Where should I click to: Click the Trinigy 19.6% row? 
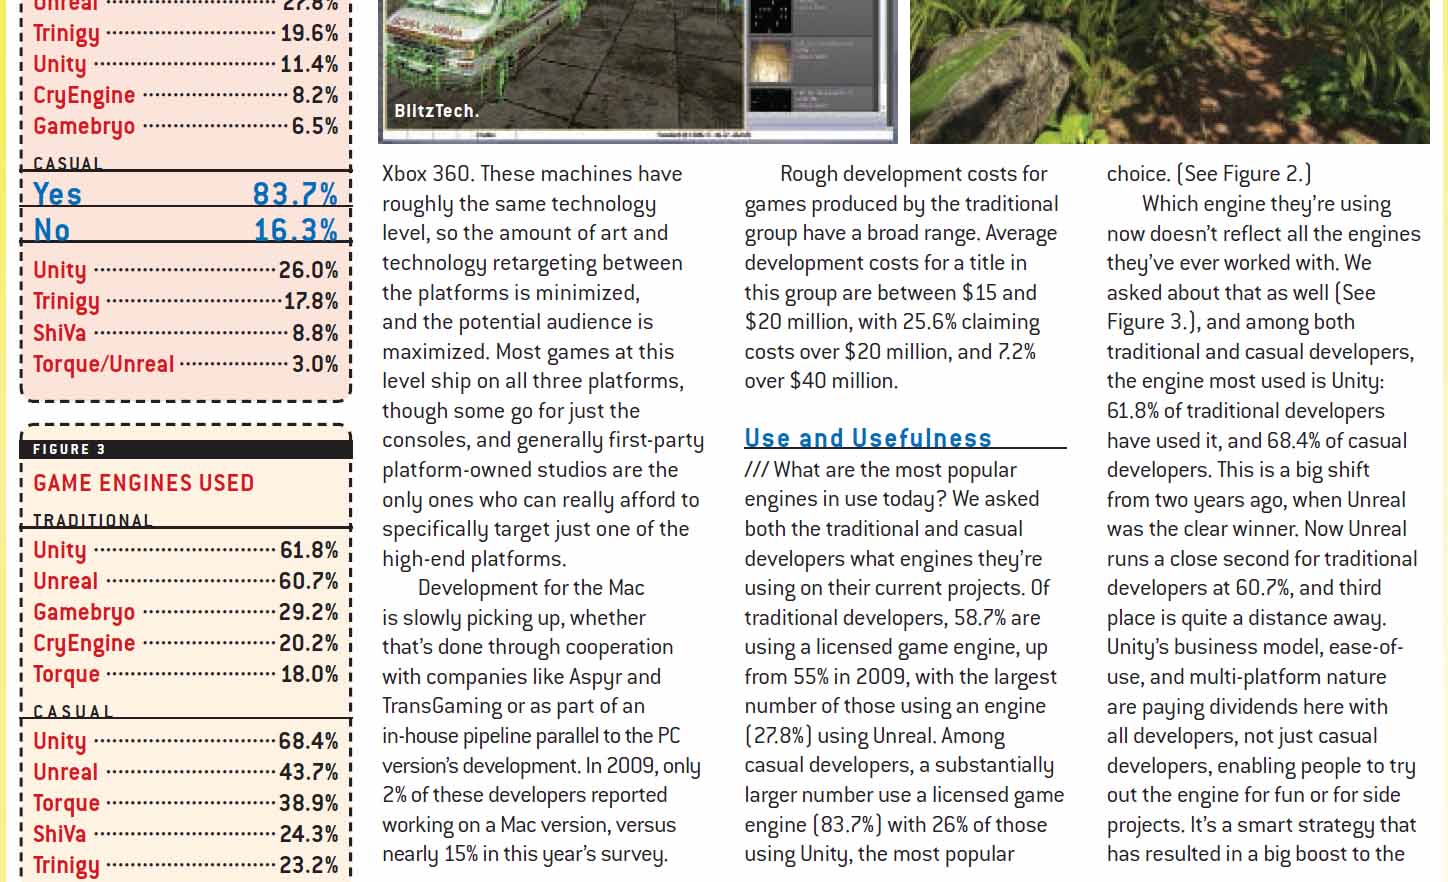pyautogui.click(x=186, y=33)
